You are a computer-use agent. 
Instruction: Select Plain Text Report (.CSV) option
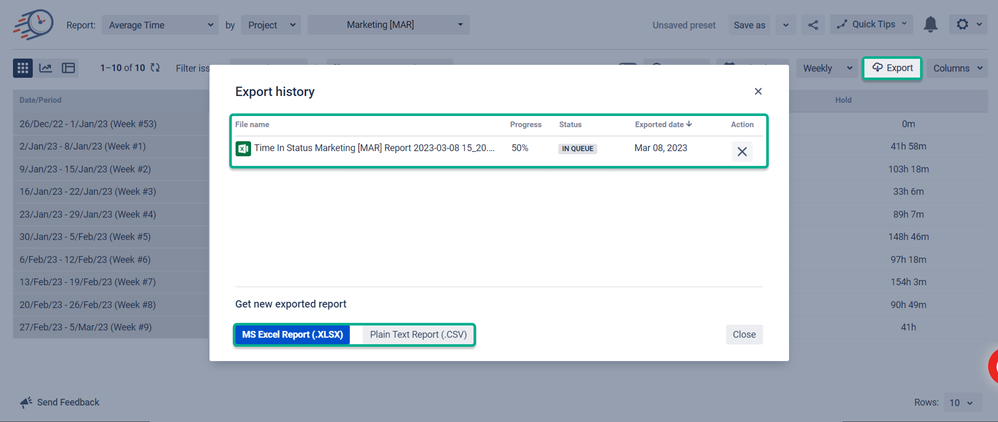point(418,335)
